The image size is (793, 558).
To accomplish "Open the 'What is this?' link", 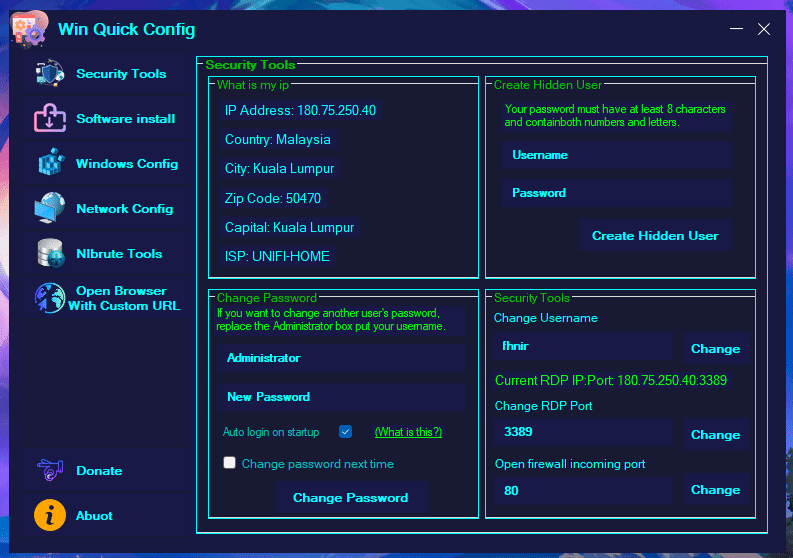I will tap(408, 432).
